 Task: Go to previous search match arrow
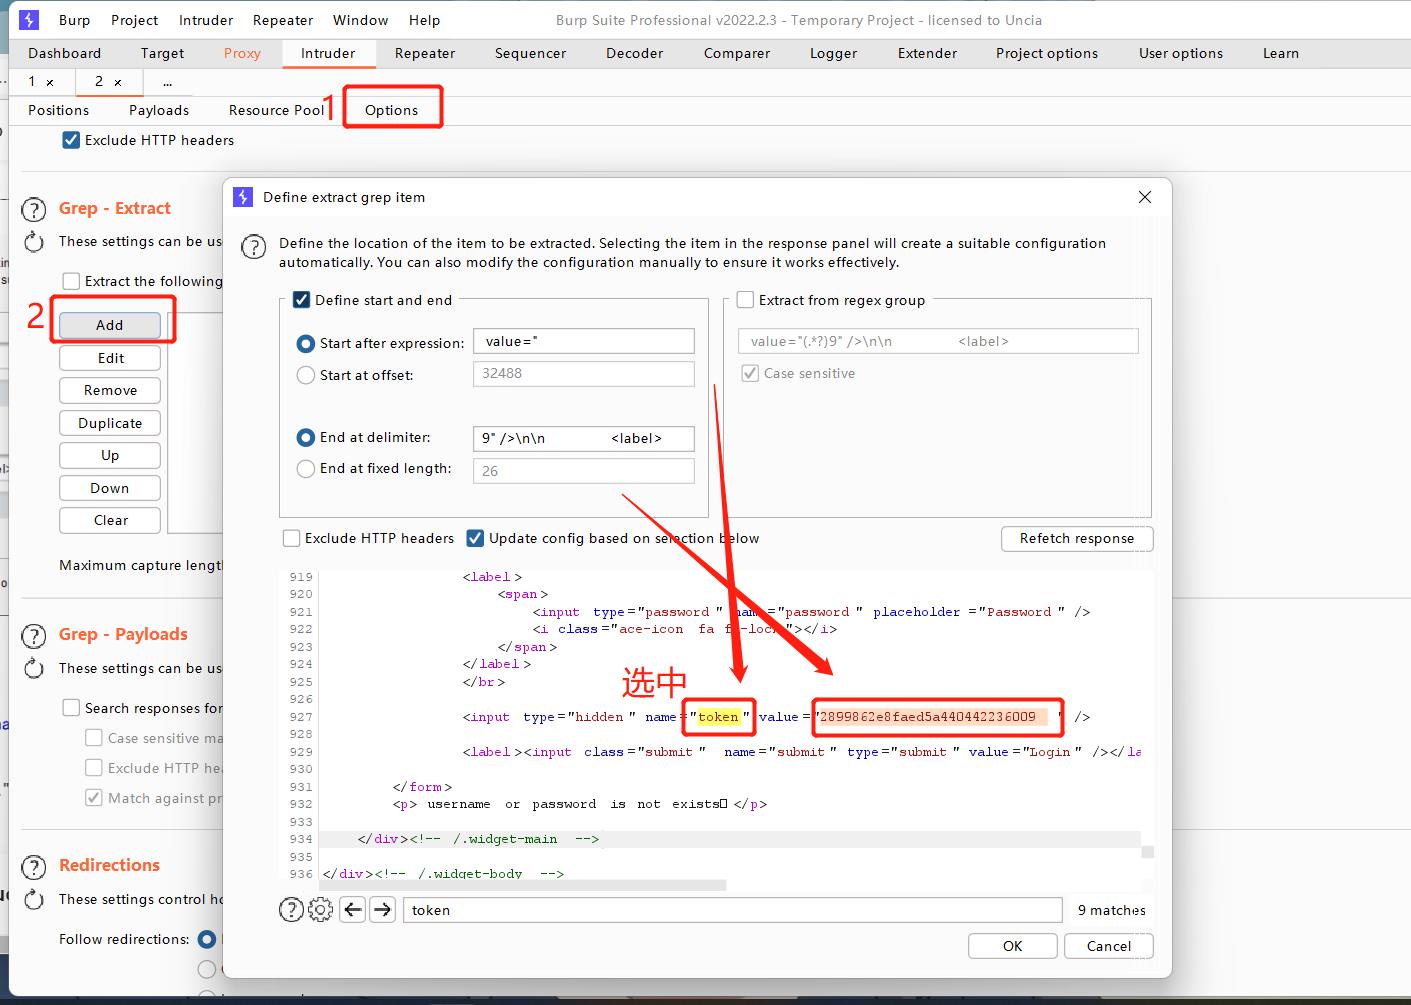352,909
